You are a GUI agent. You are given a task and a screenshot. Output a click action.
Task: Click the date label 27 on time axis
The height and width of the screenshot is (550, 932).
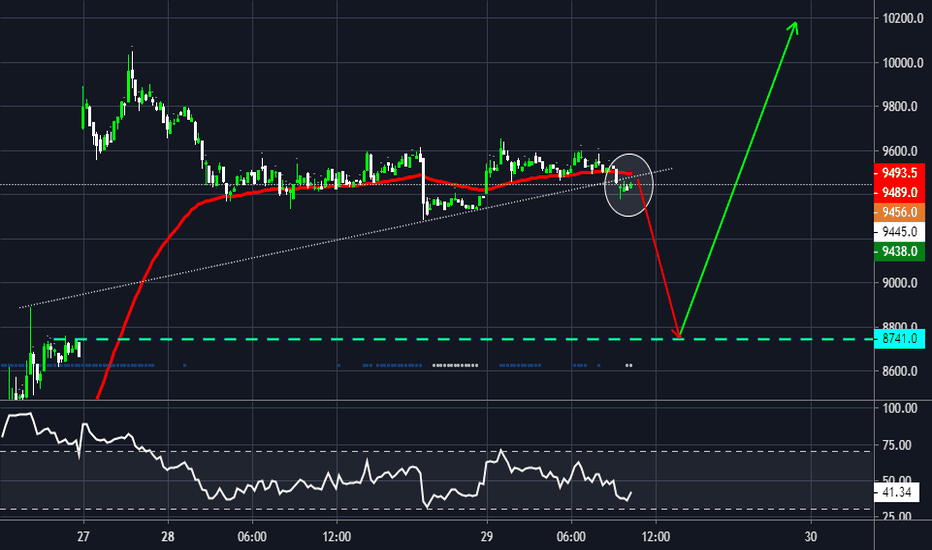click(83, 536)
